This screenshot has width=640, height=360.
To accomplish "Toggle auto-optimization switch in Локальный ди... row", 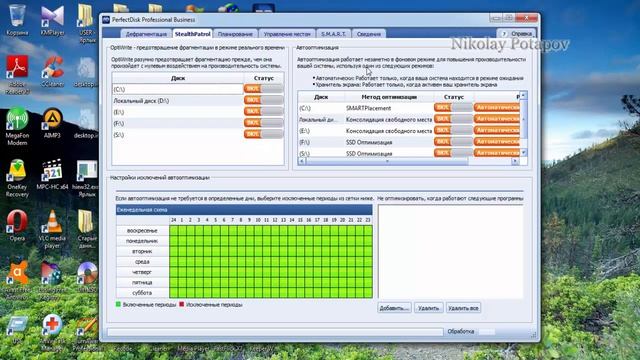I will [x=453, y=119].
